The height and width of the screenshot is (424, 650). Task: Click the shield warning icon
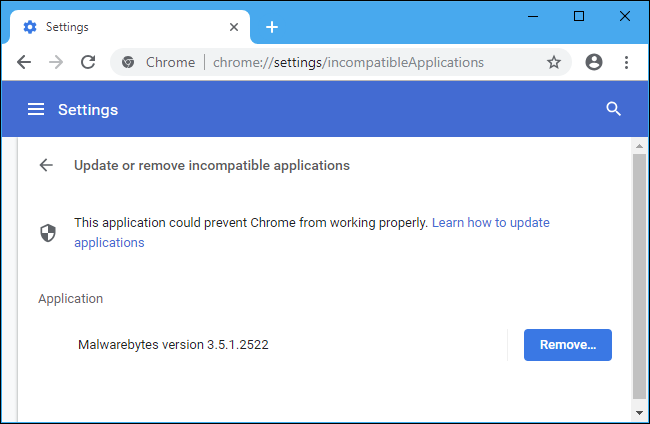[47, 233]
